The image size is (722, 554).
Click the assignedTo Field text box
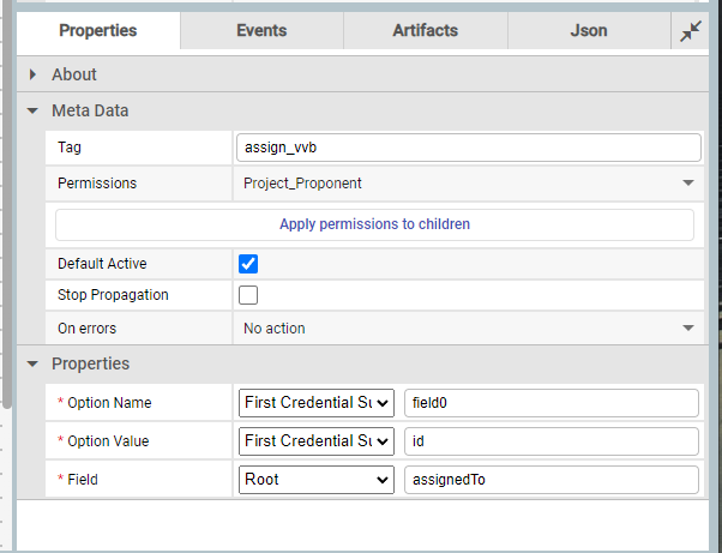(551, 480)
